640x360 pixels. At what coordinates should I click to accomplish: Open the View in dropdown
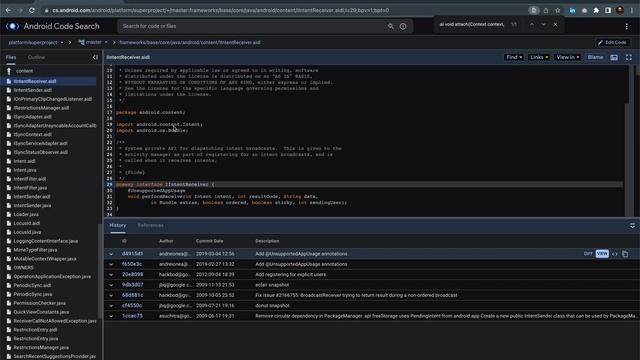[x=568, y=57]
